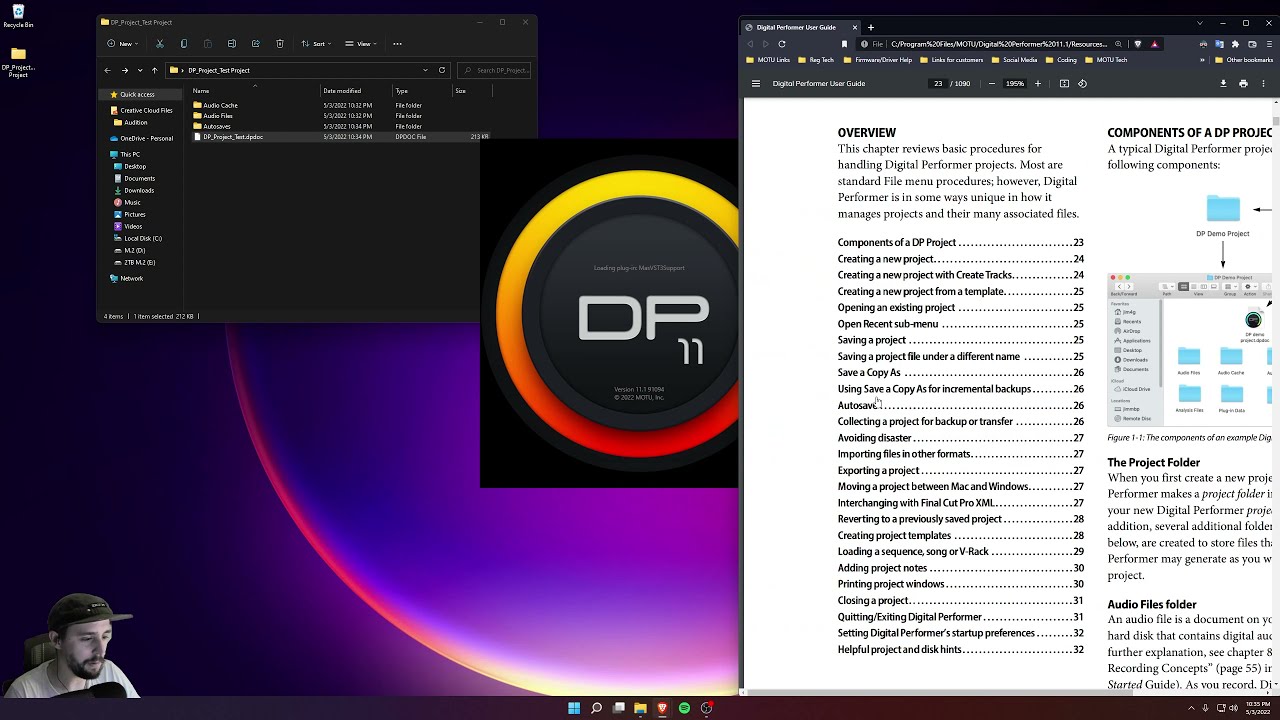Open the Social Media bookmarks folder

[1014, 60]
